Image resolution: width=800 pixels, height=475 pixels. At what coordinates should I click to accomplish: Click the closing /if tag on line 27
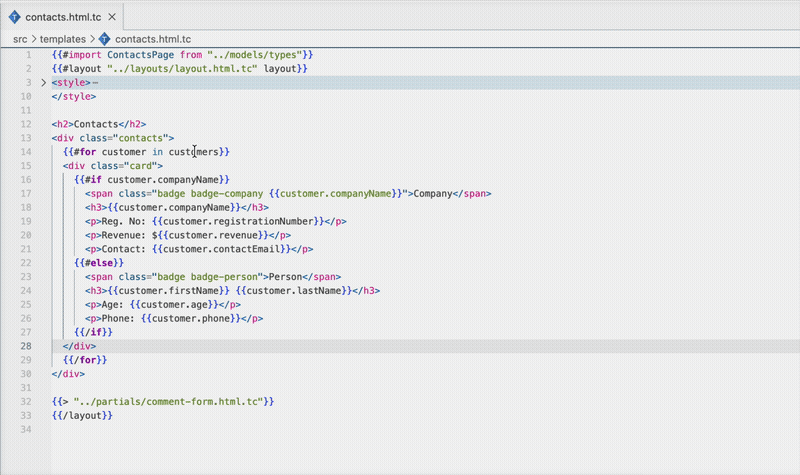tap(93, 332)
